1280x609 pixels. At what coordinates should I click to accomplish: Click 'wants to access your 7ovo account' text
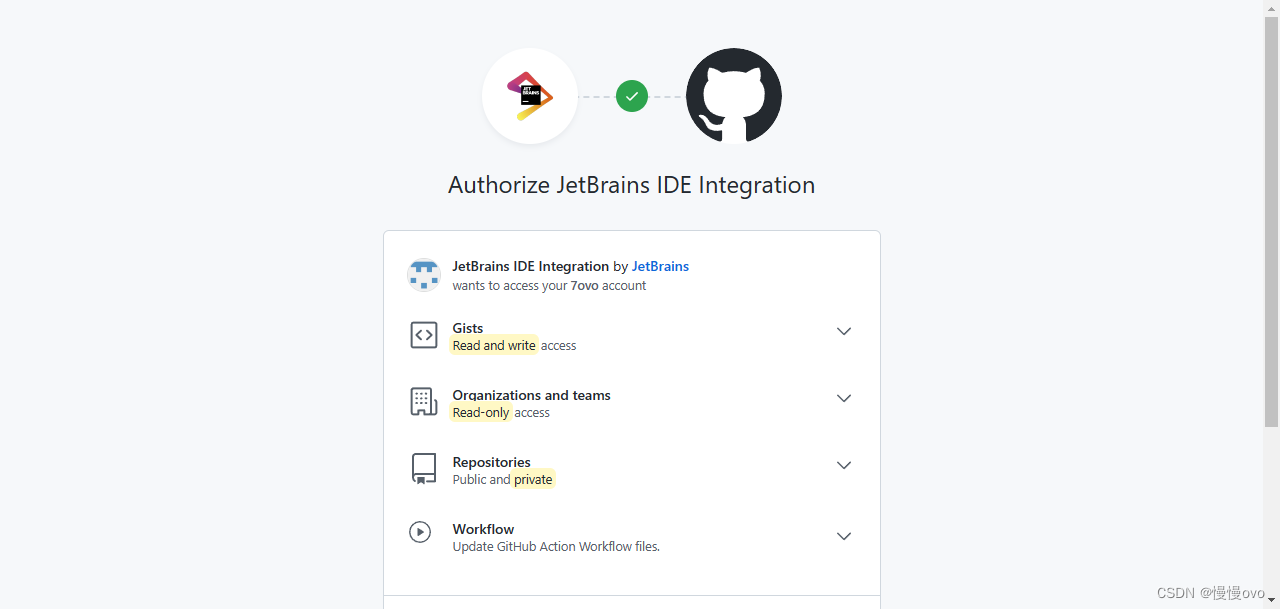click(549, 286)
